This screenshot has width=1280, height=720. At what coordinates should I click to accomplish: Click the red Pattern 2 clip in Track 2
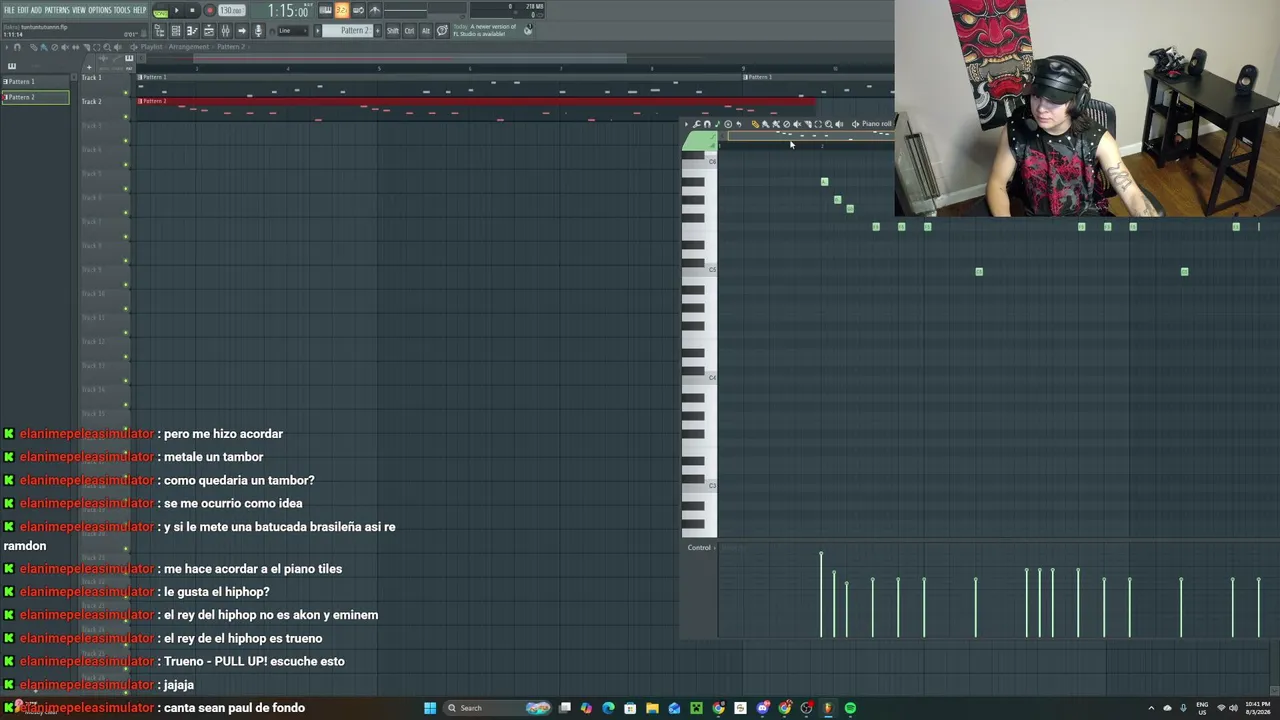pos(476,101)
